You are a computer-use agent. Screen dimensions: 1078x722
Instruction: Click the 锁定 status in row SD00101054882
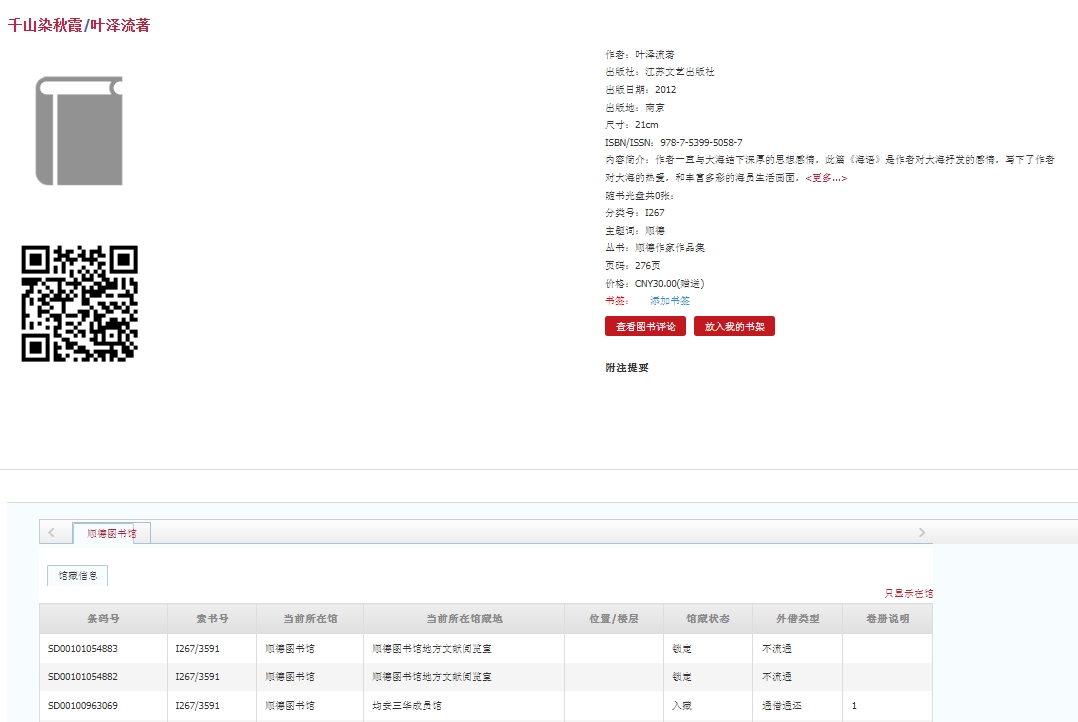[x=681, y=677]
